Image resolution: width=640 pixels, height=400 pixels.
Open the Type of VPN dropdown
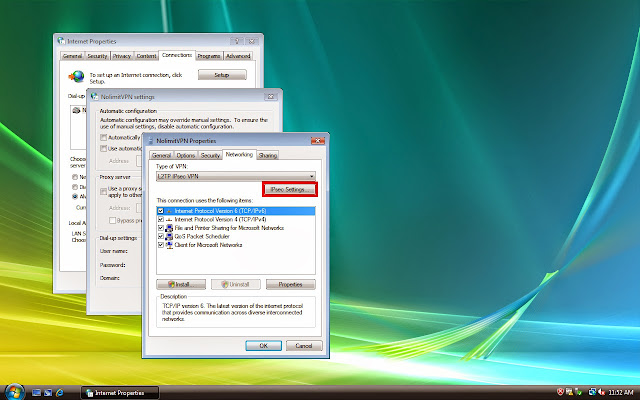[x=236, y=176]
